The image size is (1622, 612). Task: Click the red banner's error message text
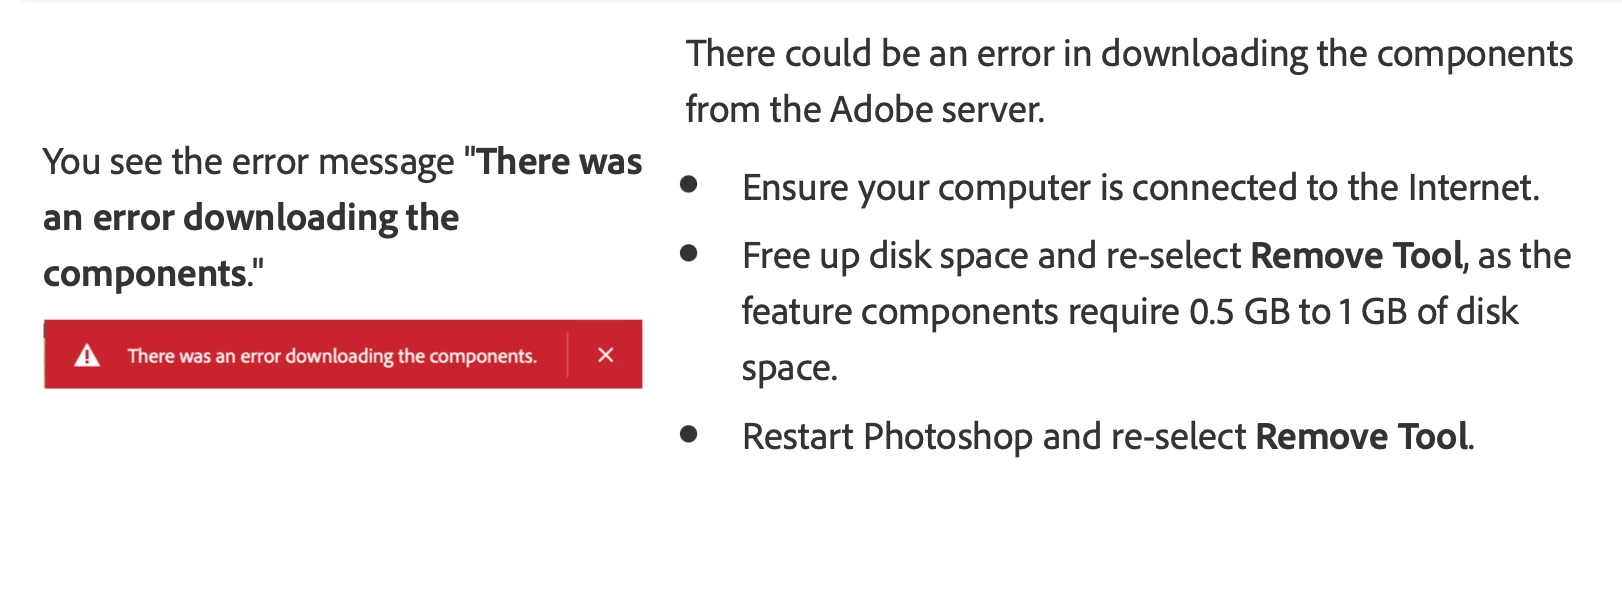click(x=332, y=356)
